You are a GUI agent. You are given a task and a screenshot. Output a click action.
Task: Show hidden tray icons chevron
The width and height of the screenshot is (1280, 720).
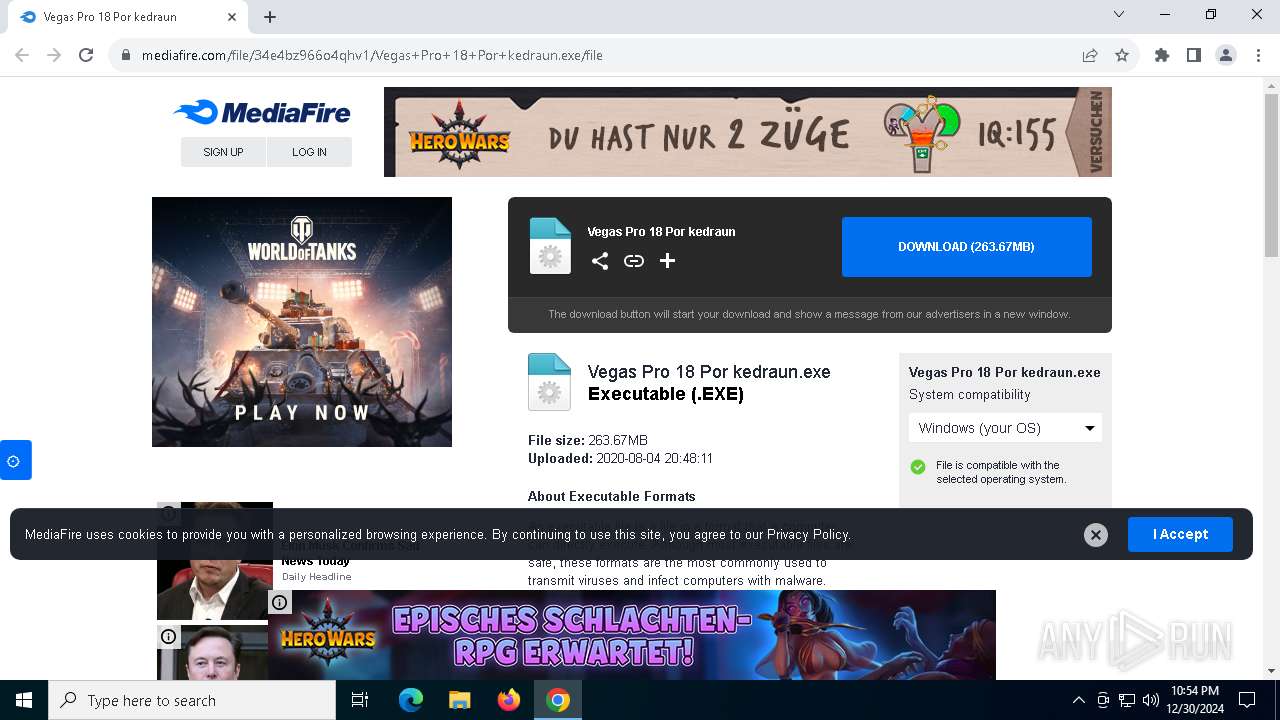click(x=1078, y=700)
